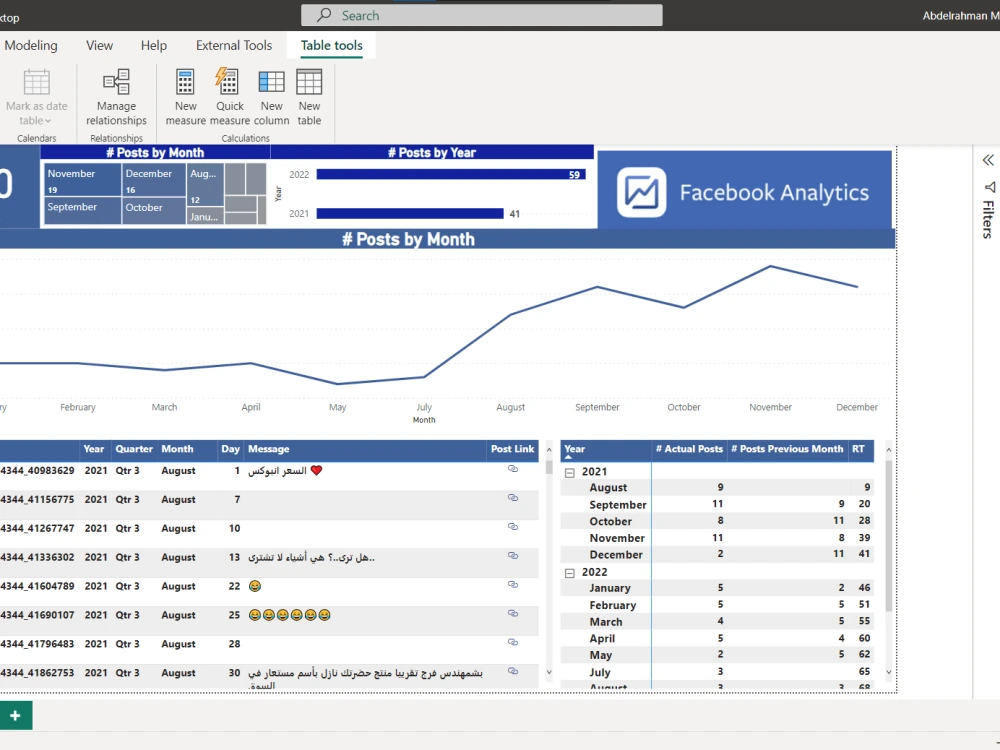Switch to the Modeling ribbon tab
The width and height of the screenshot is (1000, 750).
pos(31,45)
